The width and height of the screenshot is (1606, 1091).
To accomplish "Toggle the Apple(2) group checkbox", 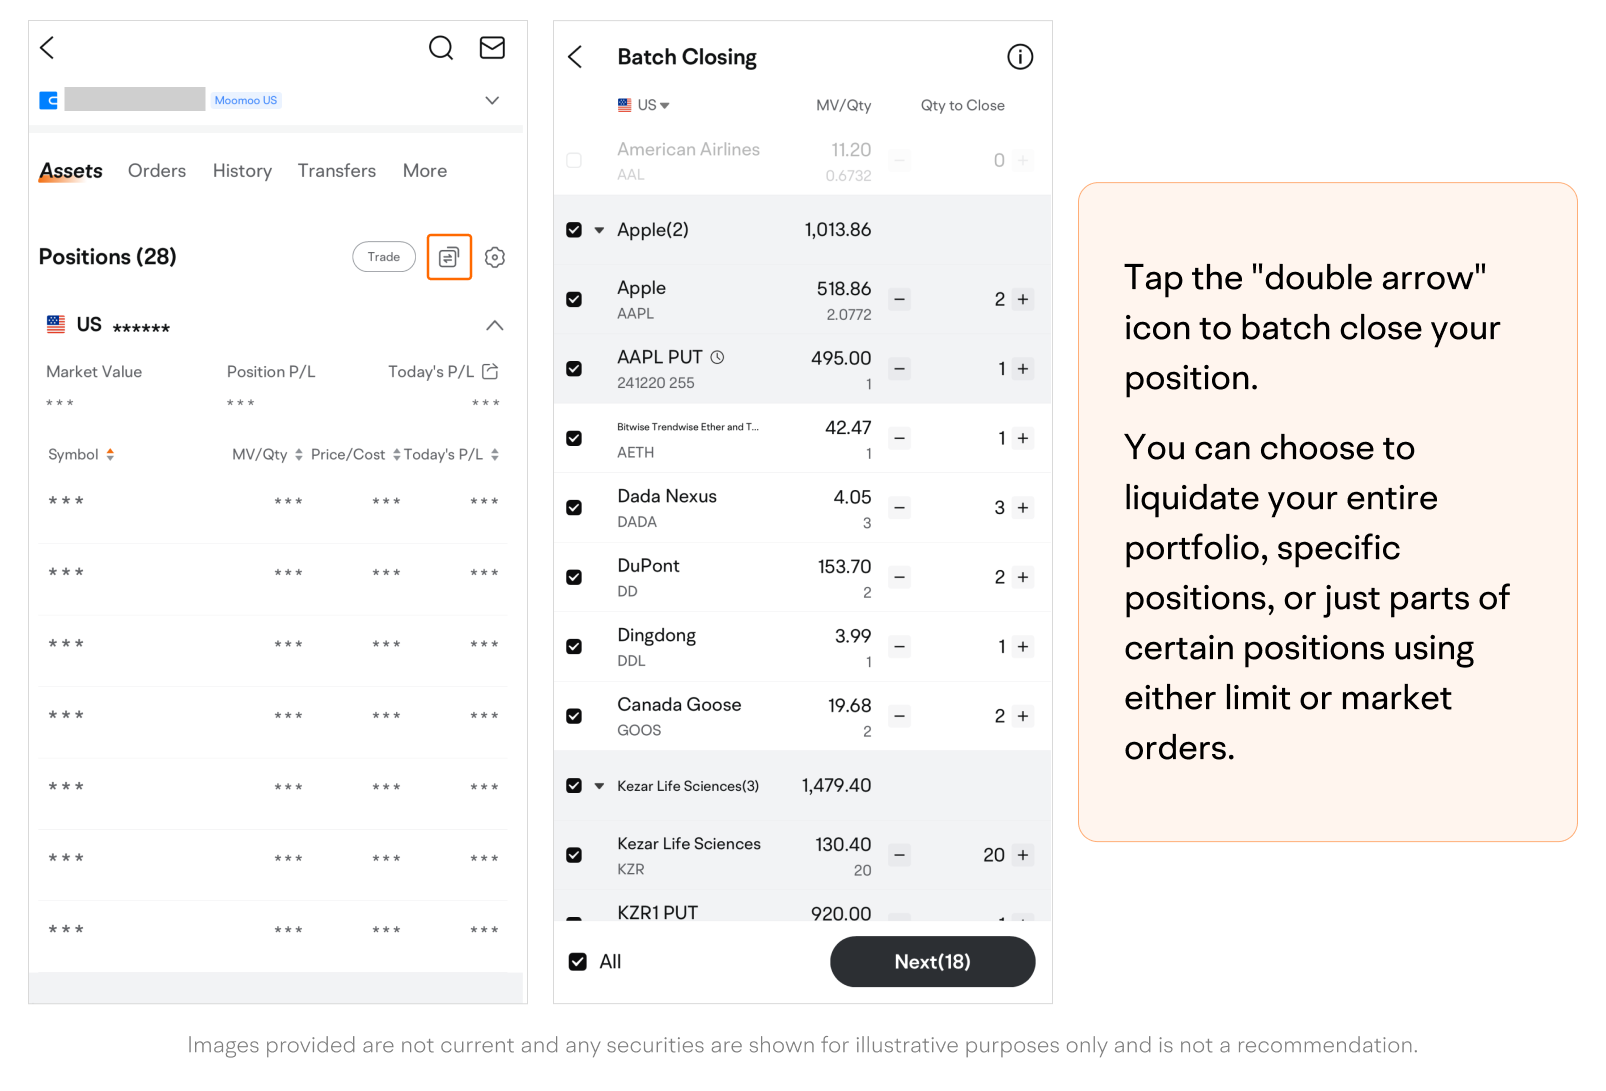I will tap(574, 230).
